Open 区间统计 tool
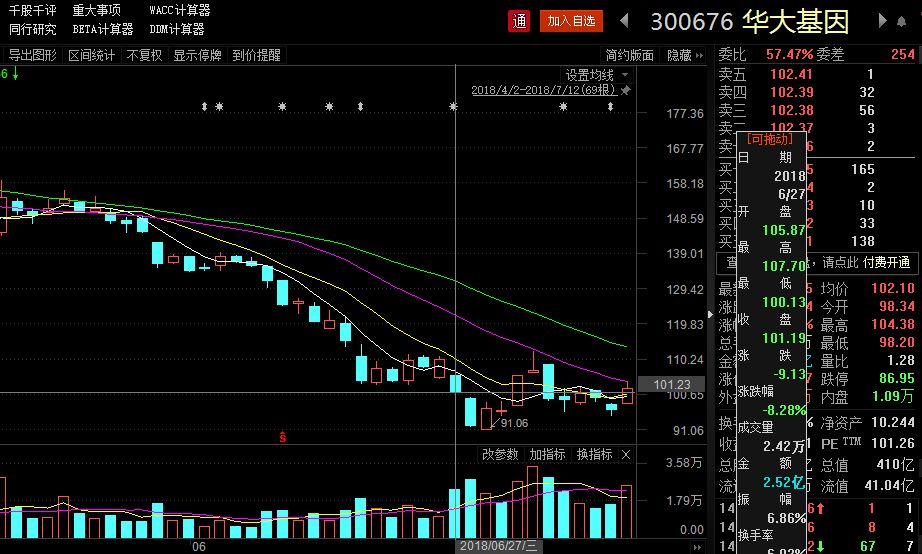The width and height of the screenshot is (922, 554). coord(91,55)
